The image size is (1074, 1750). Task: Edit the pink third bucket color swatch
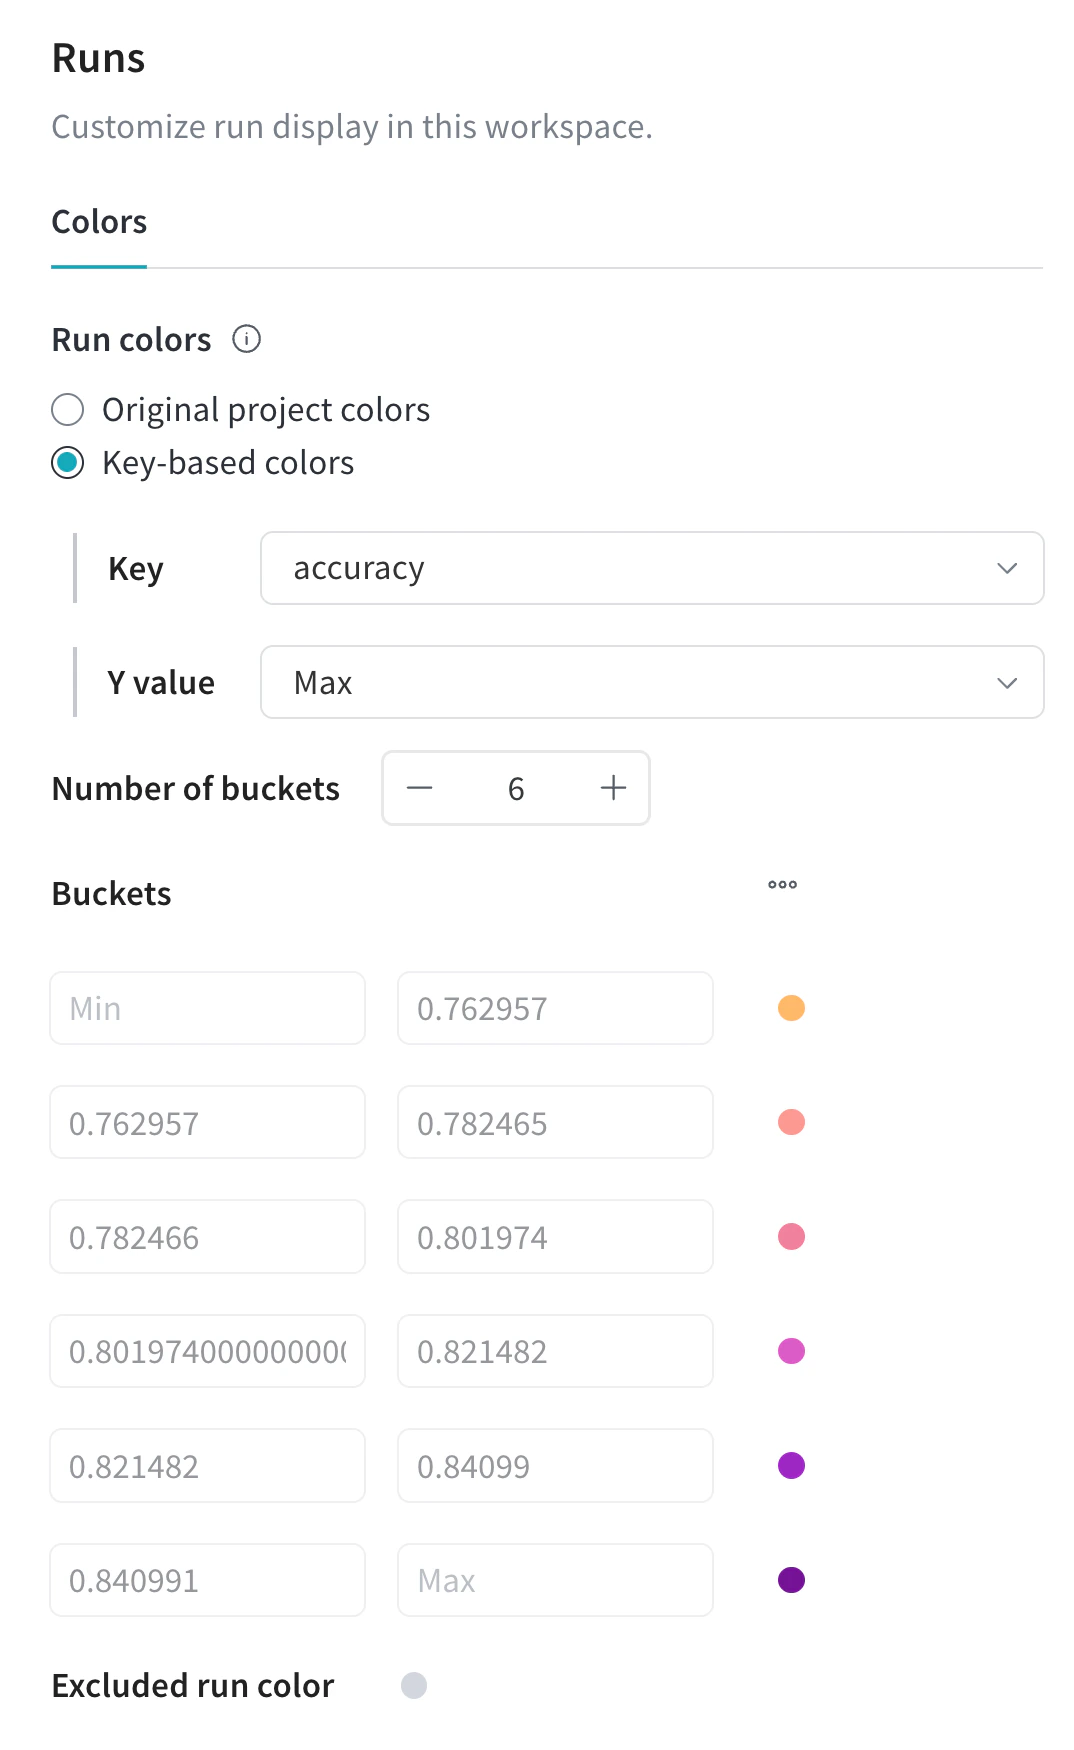(791, 1237)
